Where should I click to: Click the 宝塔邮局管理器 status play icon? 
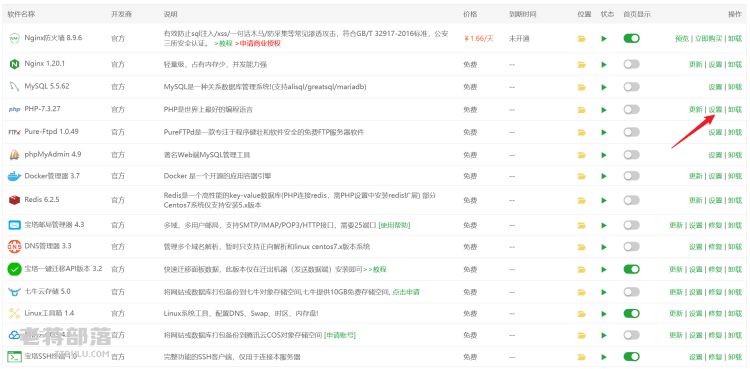604,225
